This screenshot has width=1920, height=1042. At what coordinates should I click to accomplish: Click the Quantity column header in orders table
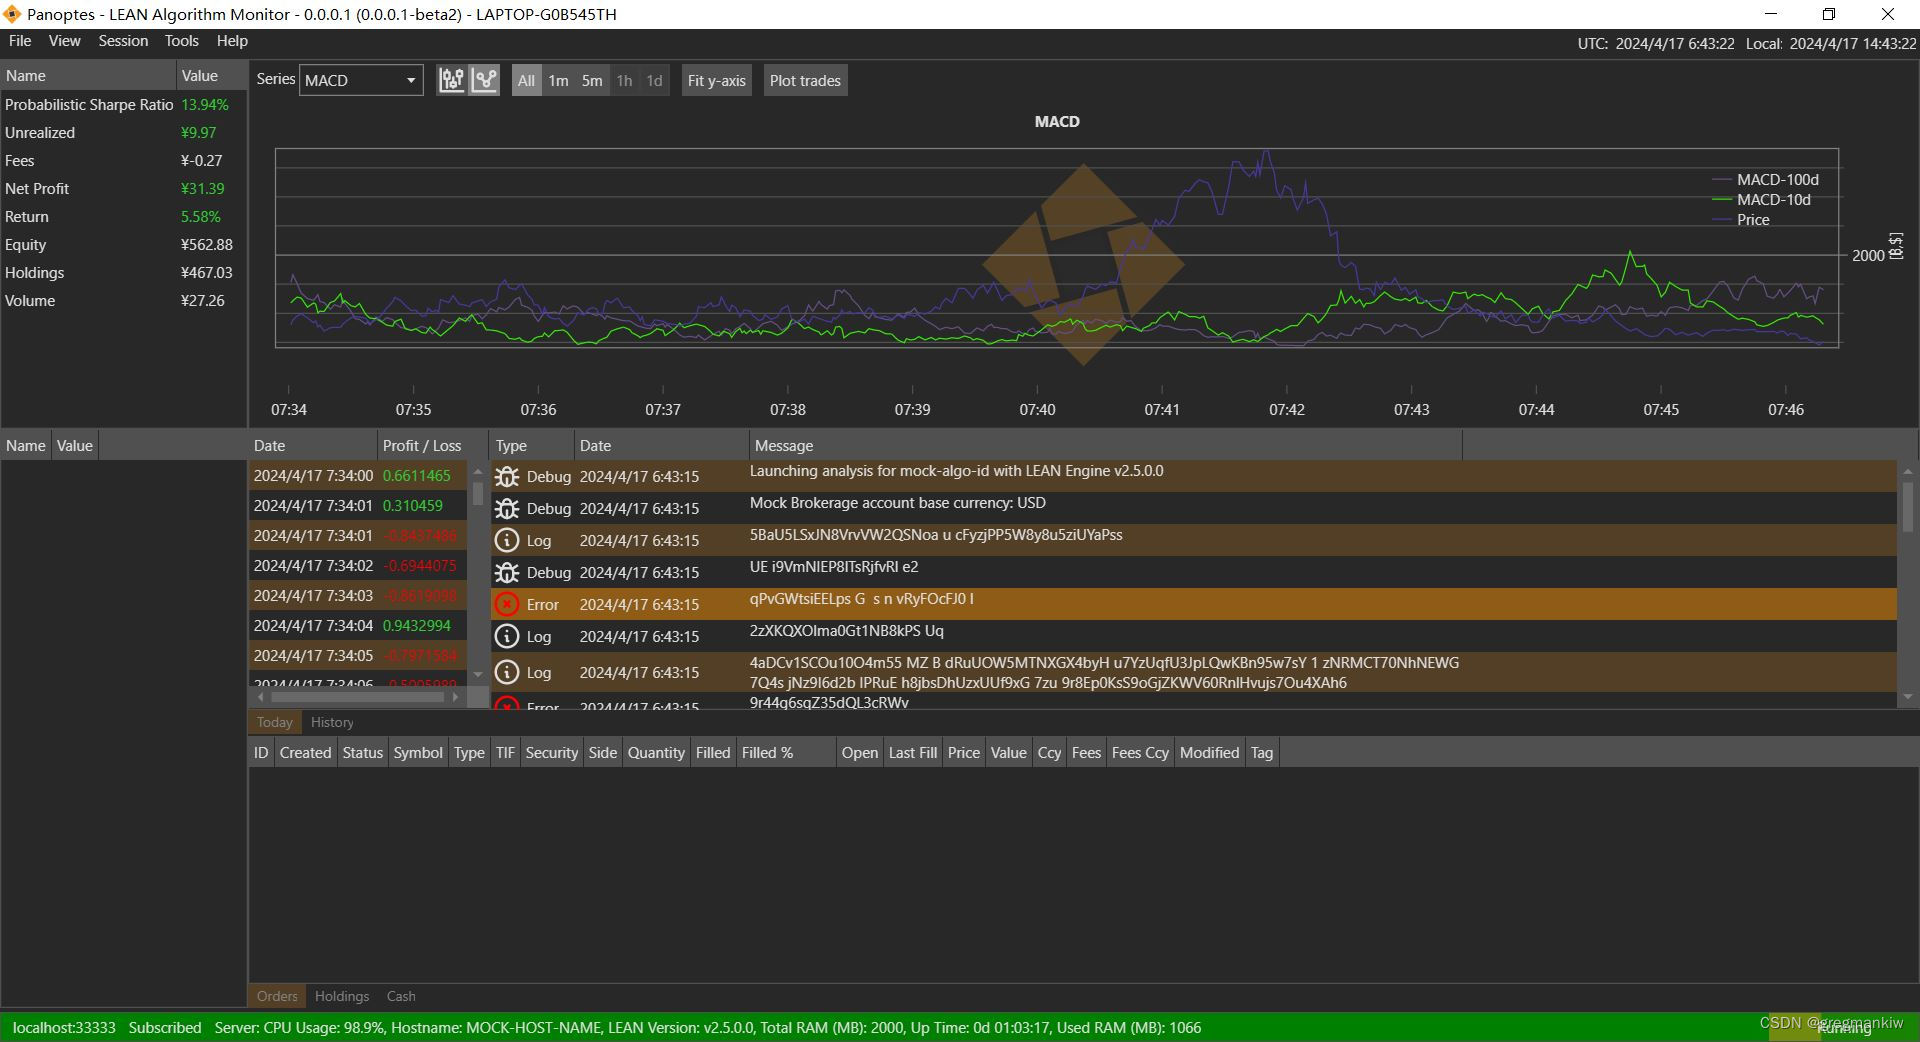656,753
